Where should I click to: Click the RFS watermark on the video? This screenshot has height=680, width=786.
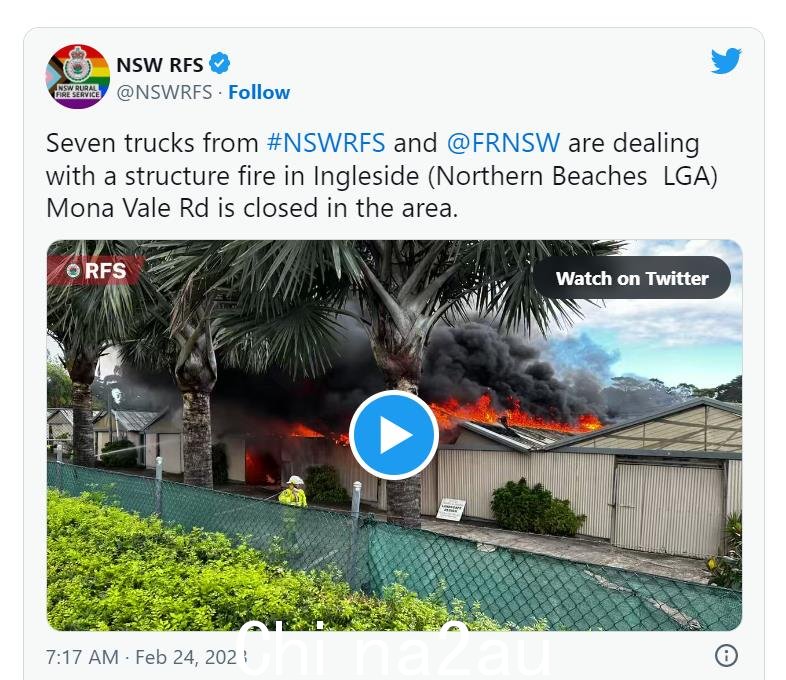(x=96, y=271)
